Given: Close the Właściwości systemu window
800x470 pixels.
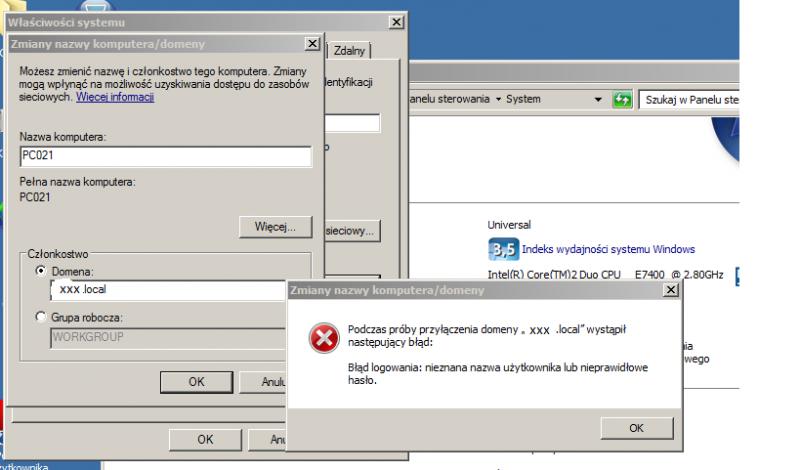Looking at the screenshot, I should point(398,23).
